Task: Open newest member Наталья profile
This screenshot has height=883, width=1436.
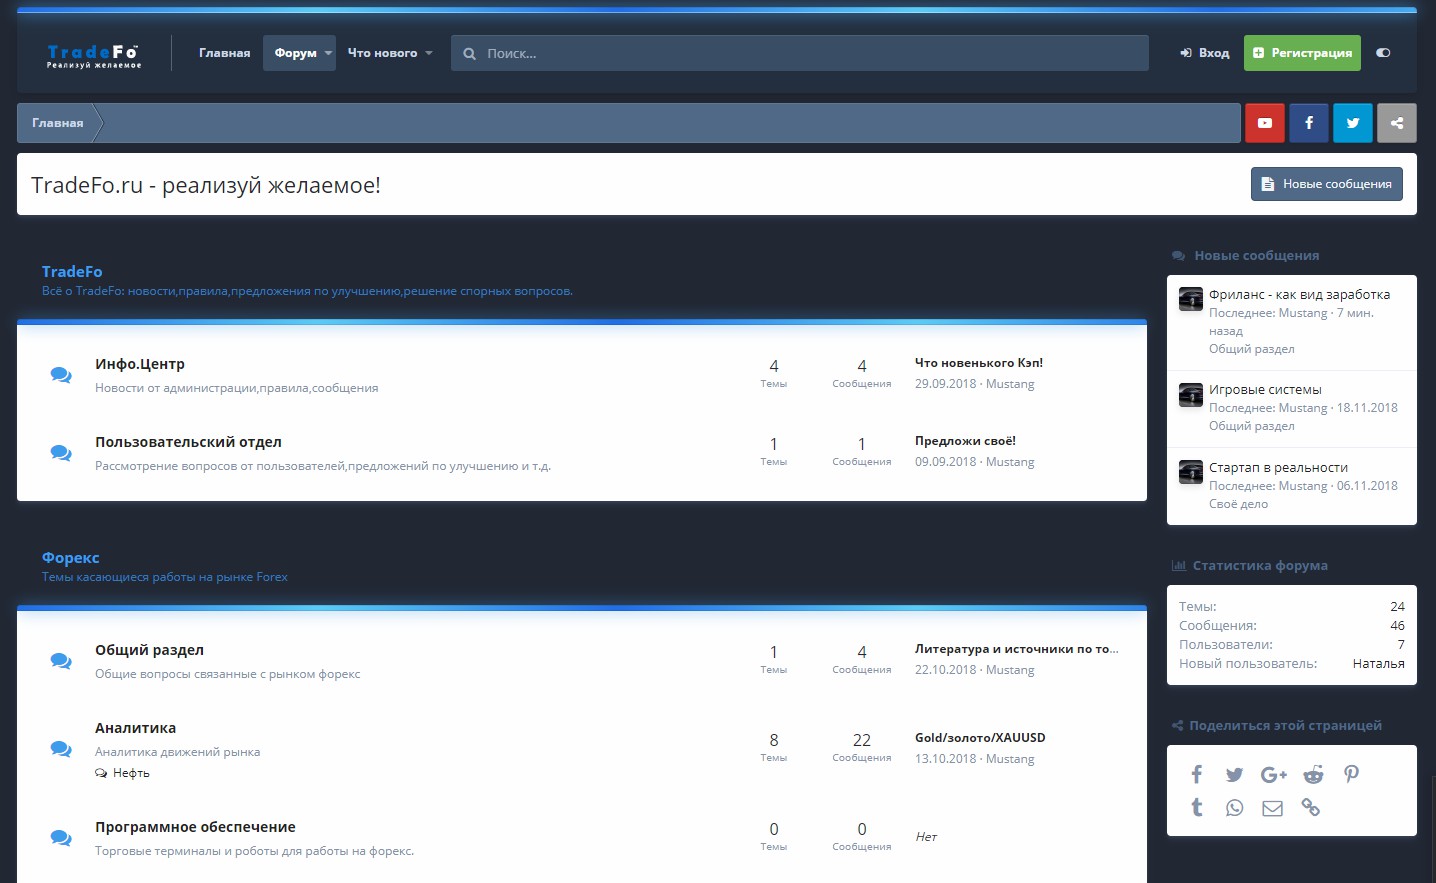Action: pos(1378,664)
